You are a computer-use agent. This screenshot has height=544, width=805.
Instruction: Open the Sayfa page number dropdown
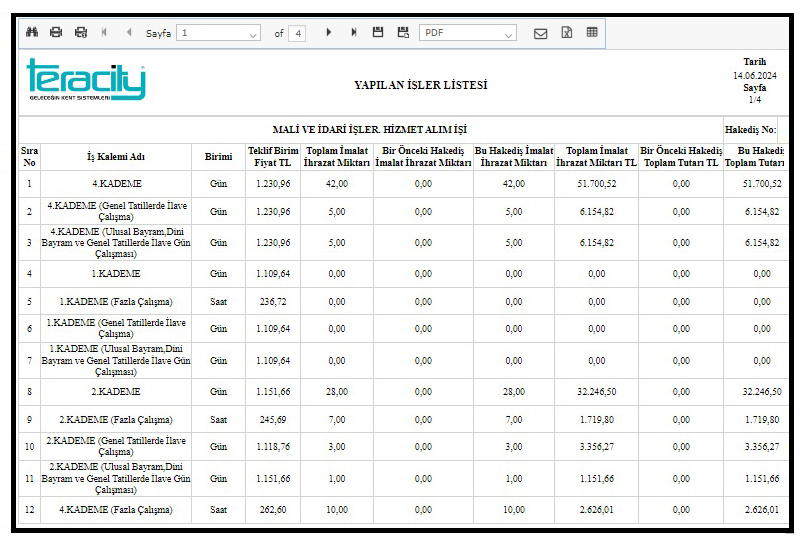(x=219, y=33)
